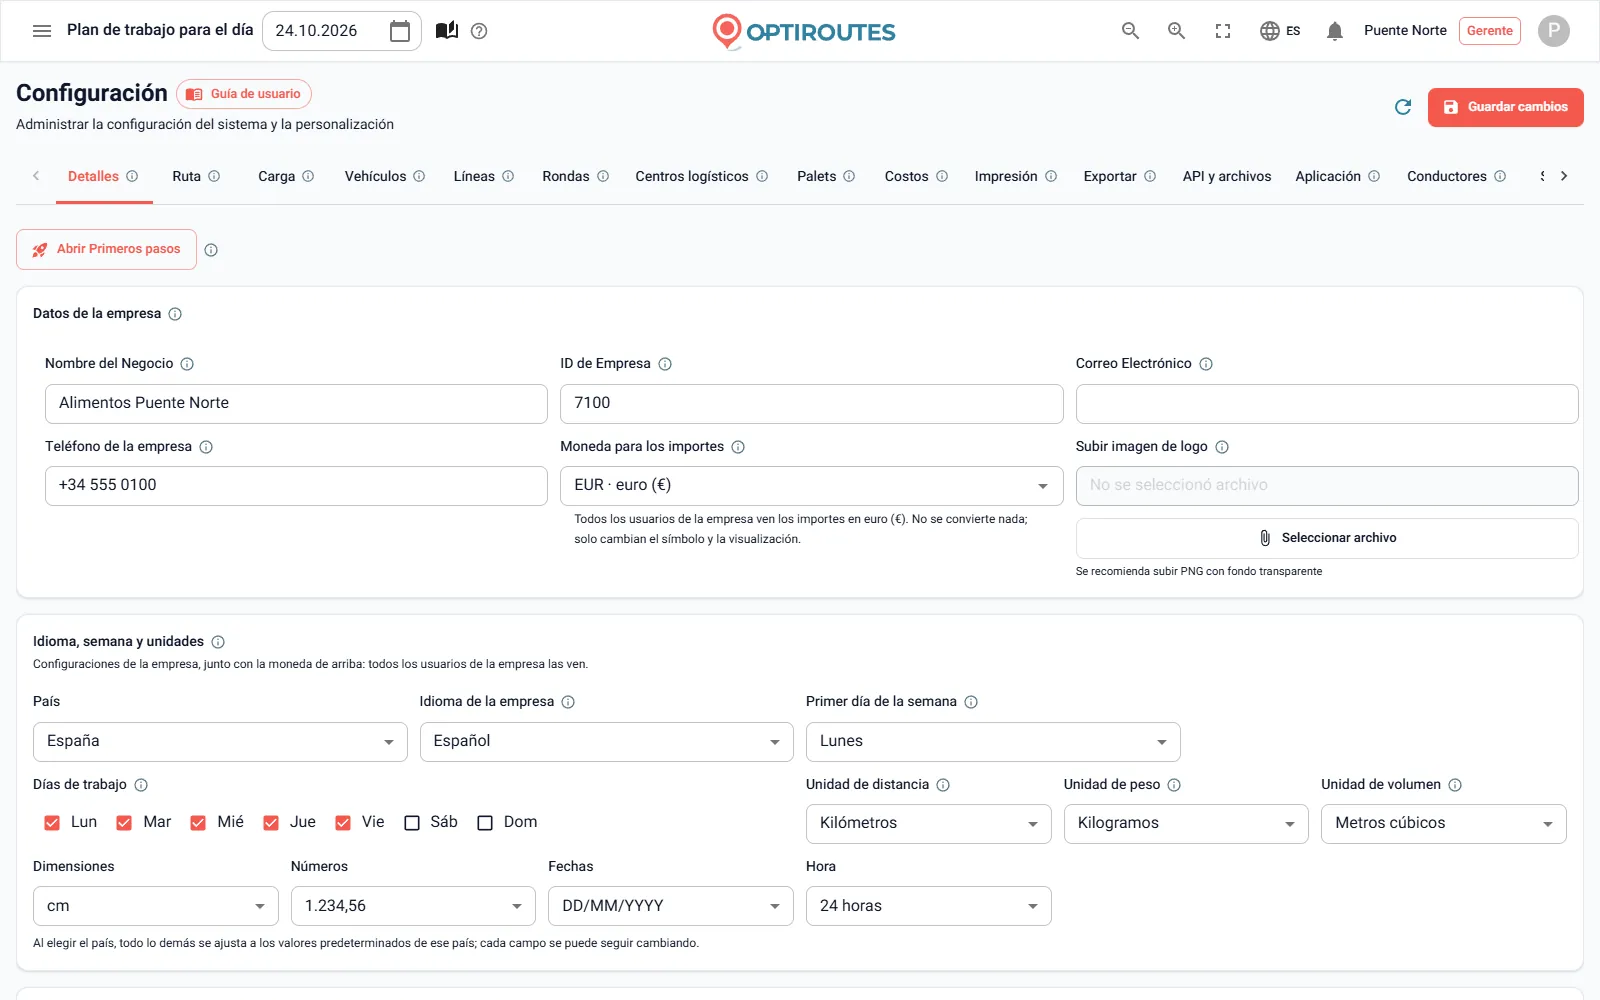The width and height of the screenshot is (1600, 1000).
Task: Click the search magnifier icon
Action: (1130, 31)
